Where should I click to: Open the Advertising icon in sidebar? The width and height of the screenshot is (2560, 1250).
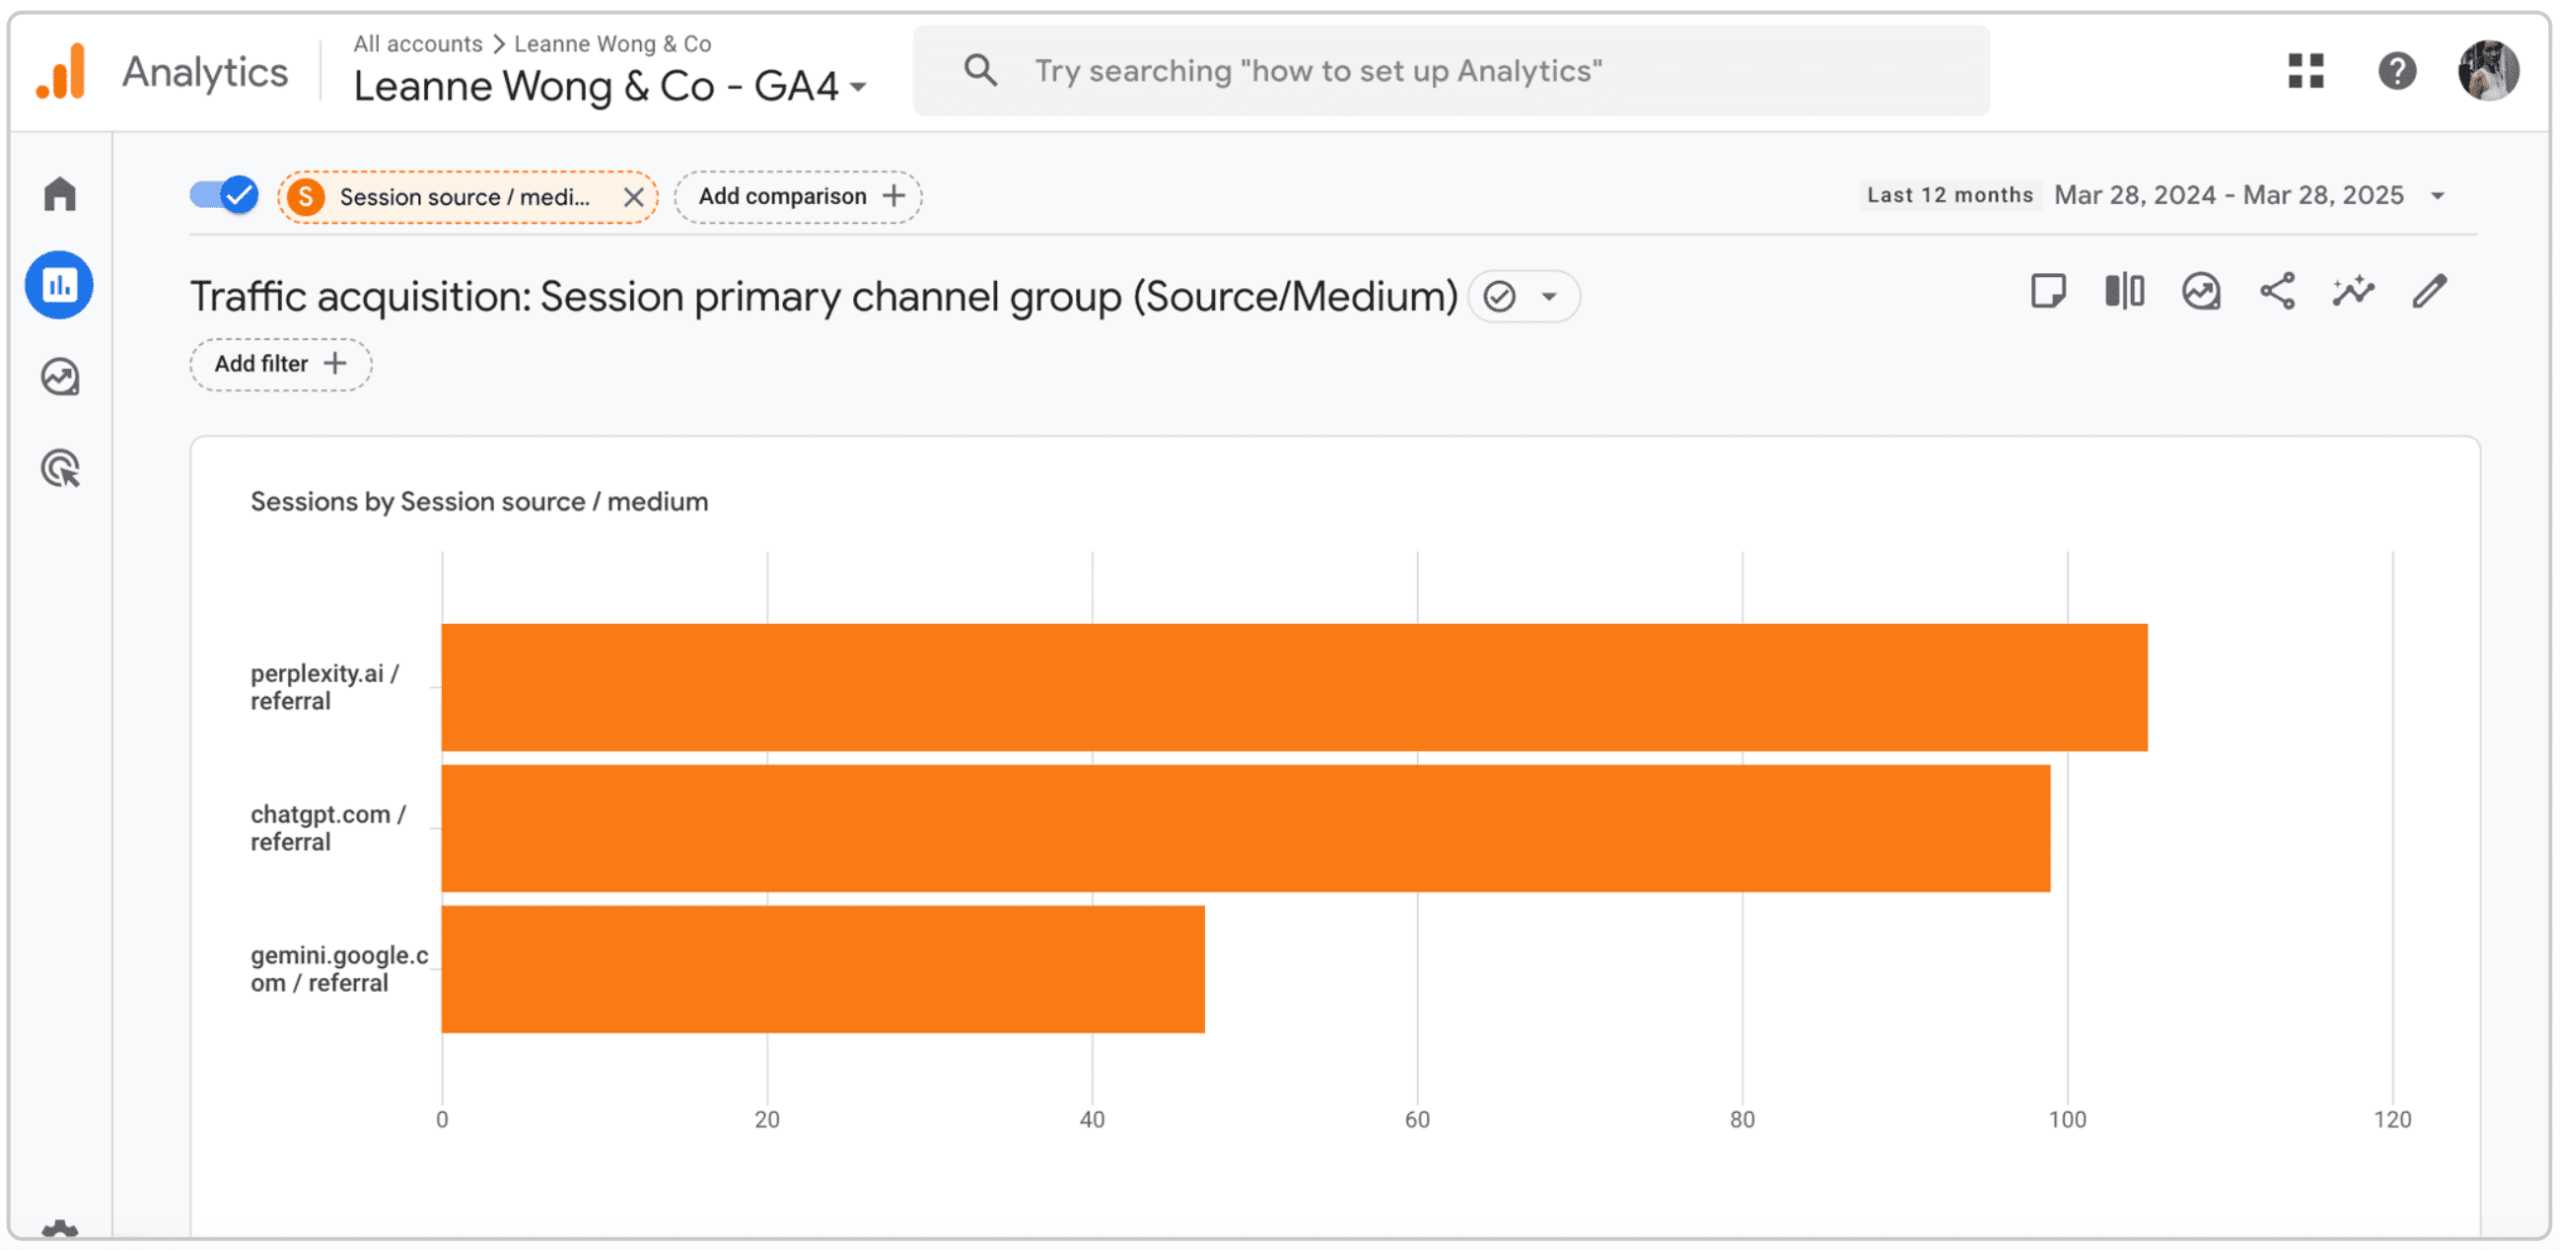click(60, 468)
